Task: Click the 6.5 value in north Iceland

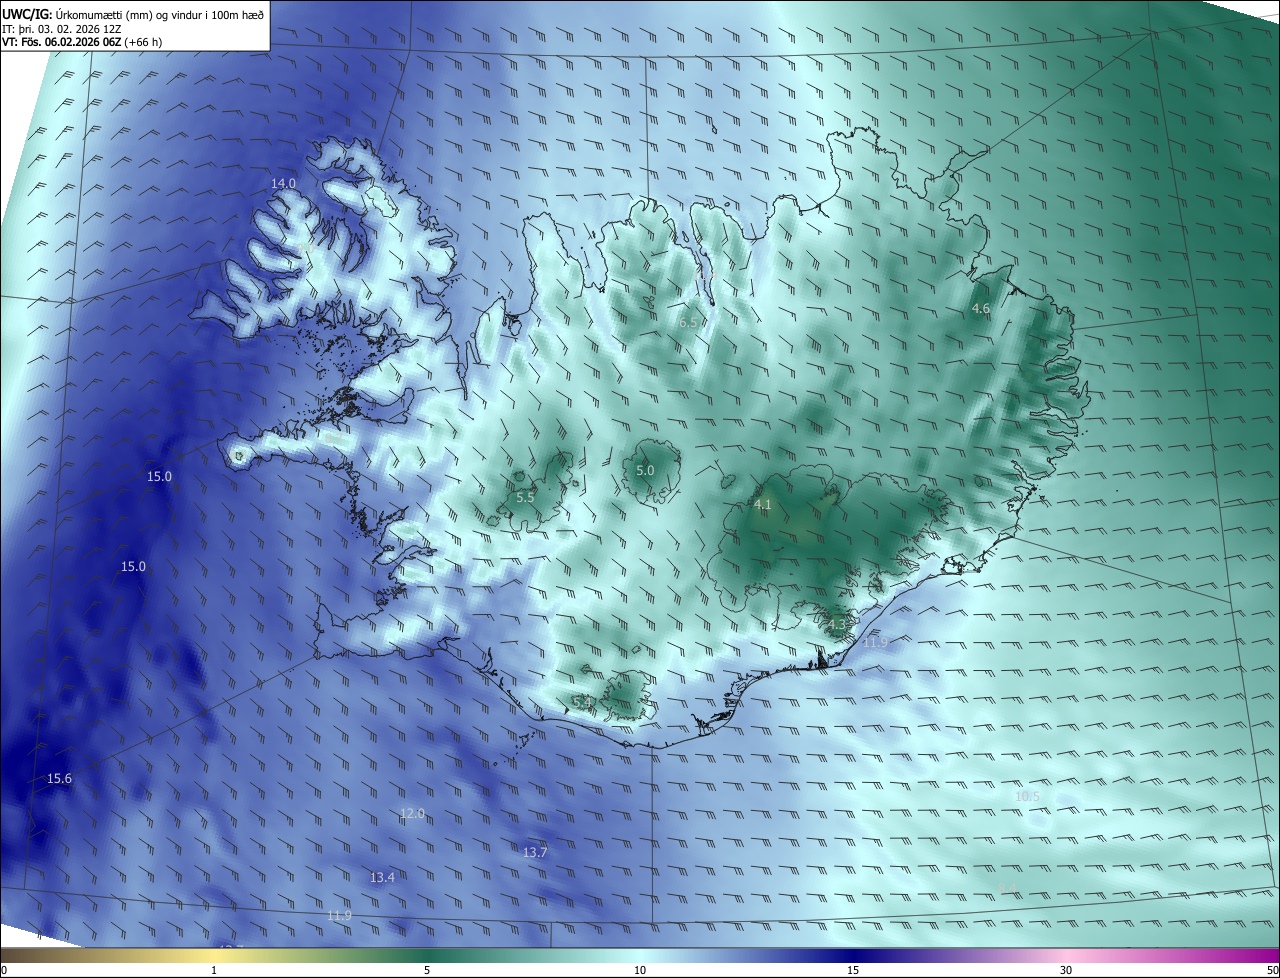Action: pos(687,322)
